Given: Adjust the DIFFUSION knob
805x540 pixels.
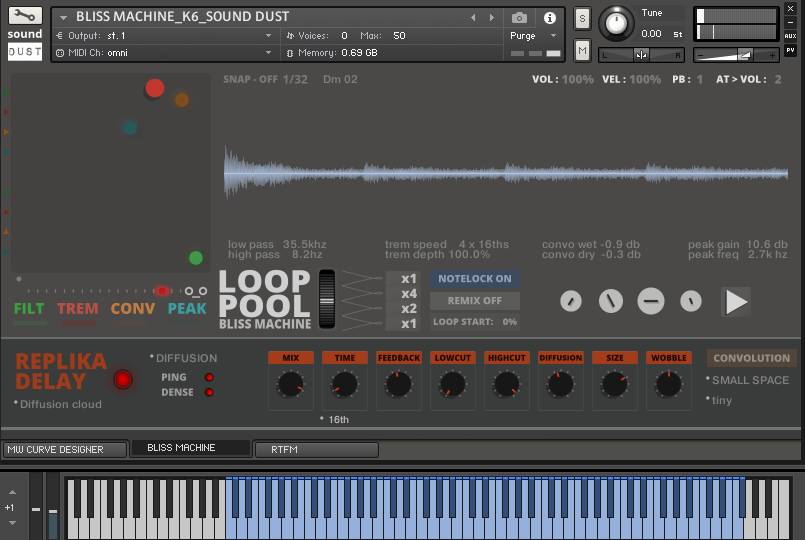Looking at the screenshot, I should click(x=561, y=384).
